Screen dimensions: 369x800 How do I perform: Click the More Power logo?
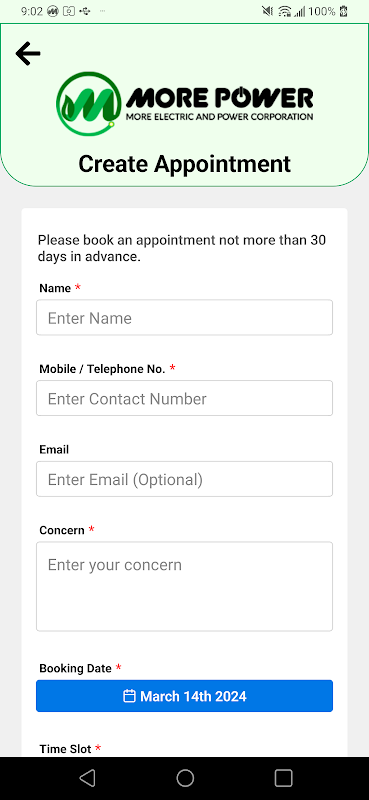click(184, 104)
